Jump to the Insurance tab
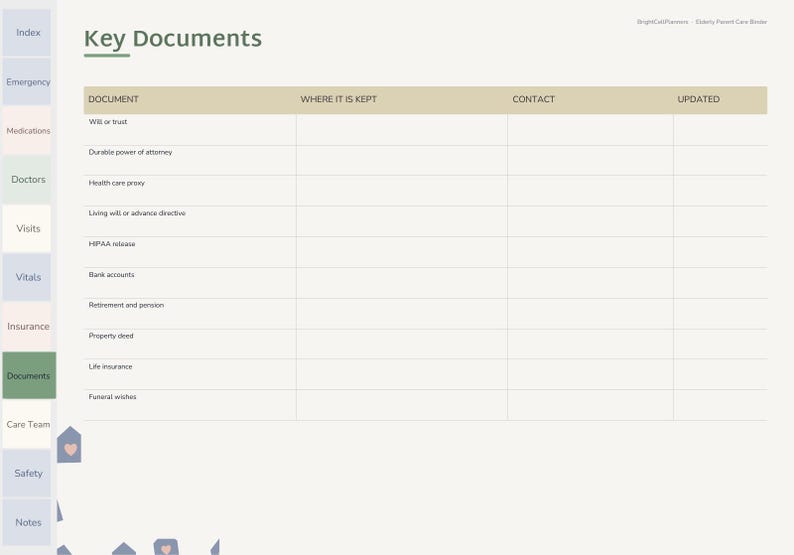Screen dimensions: 794x555 [x=27, y=326]
